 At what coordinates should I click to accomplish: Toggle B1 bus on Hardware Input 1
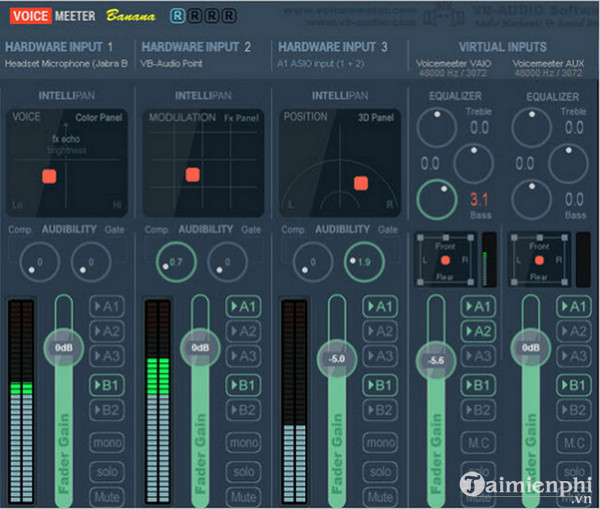pos(107,385)
